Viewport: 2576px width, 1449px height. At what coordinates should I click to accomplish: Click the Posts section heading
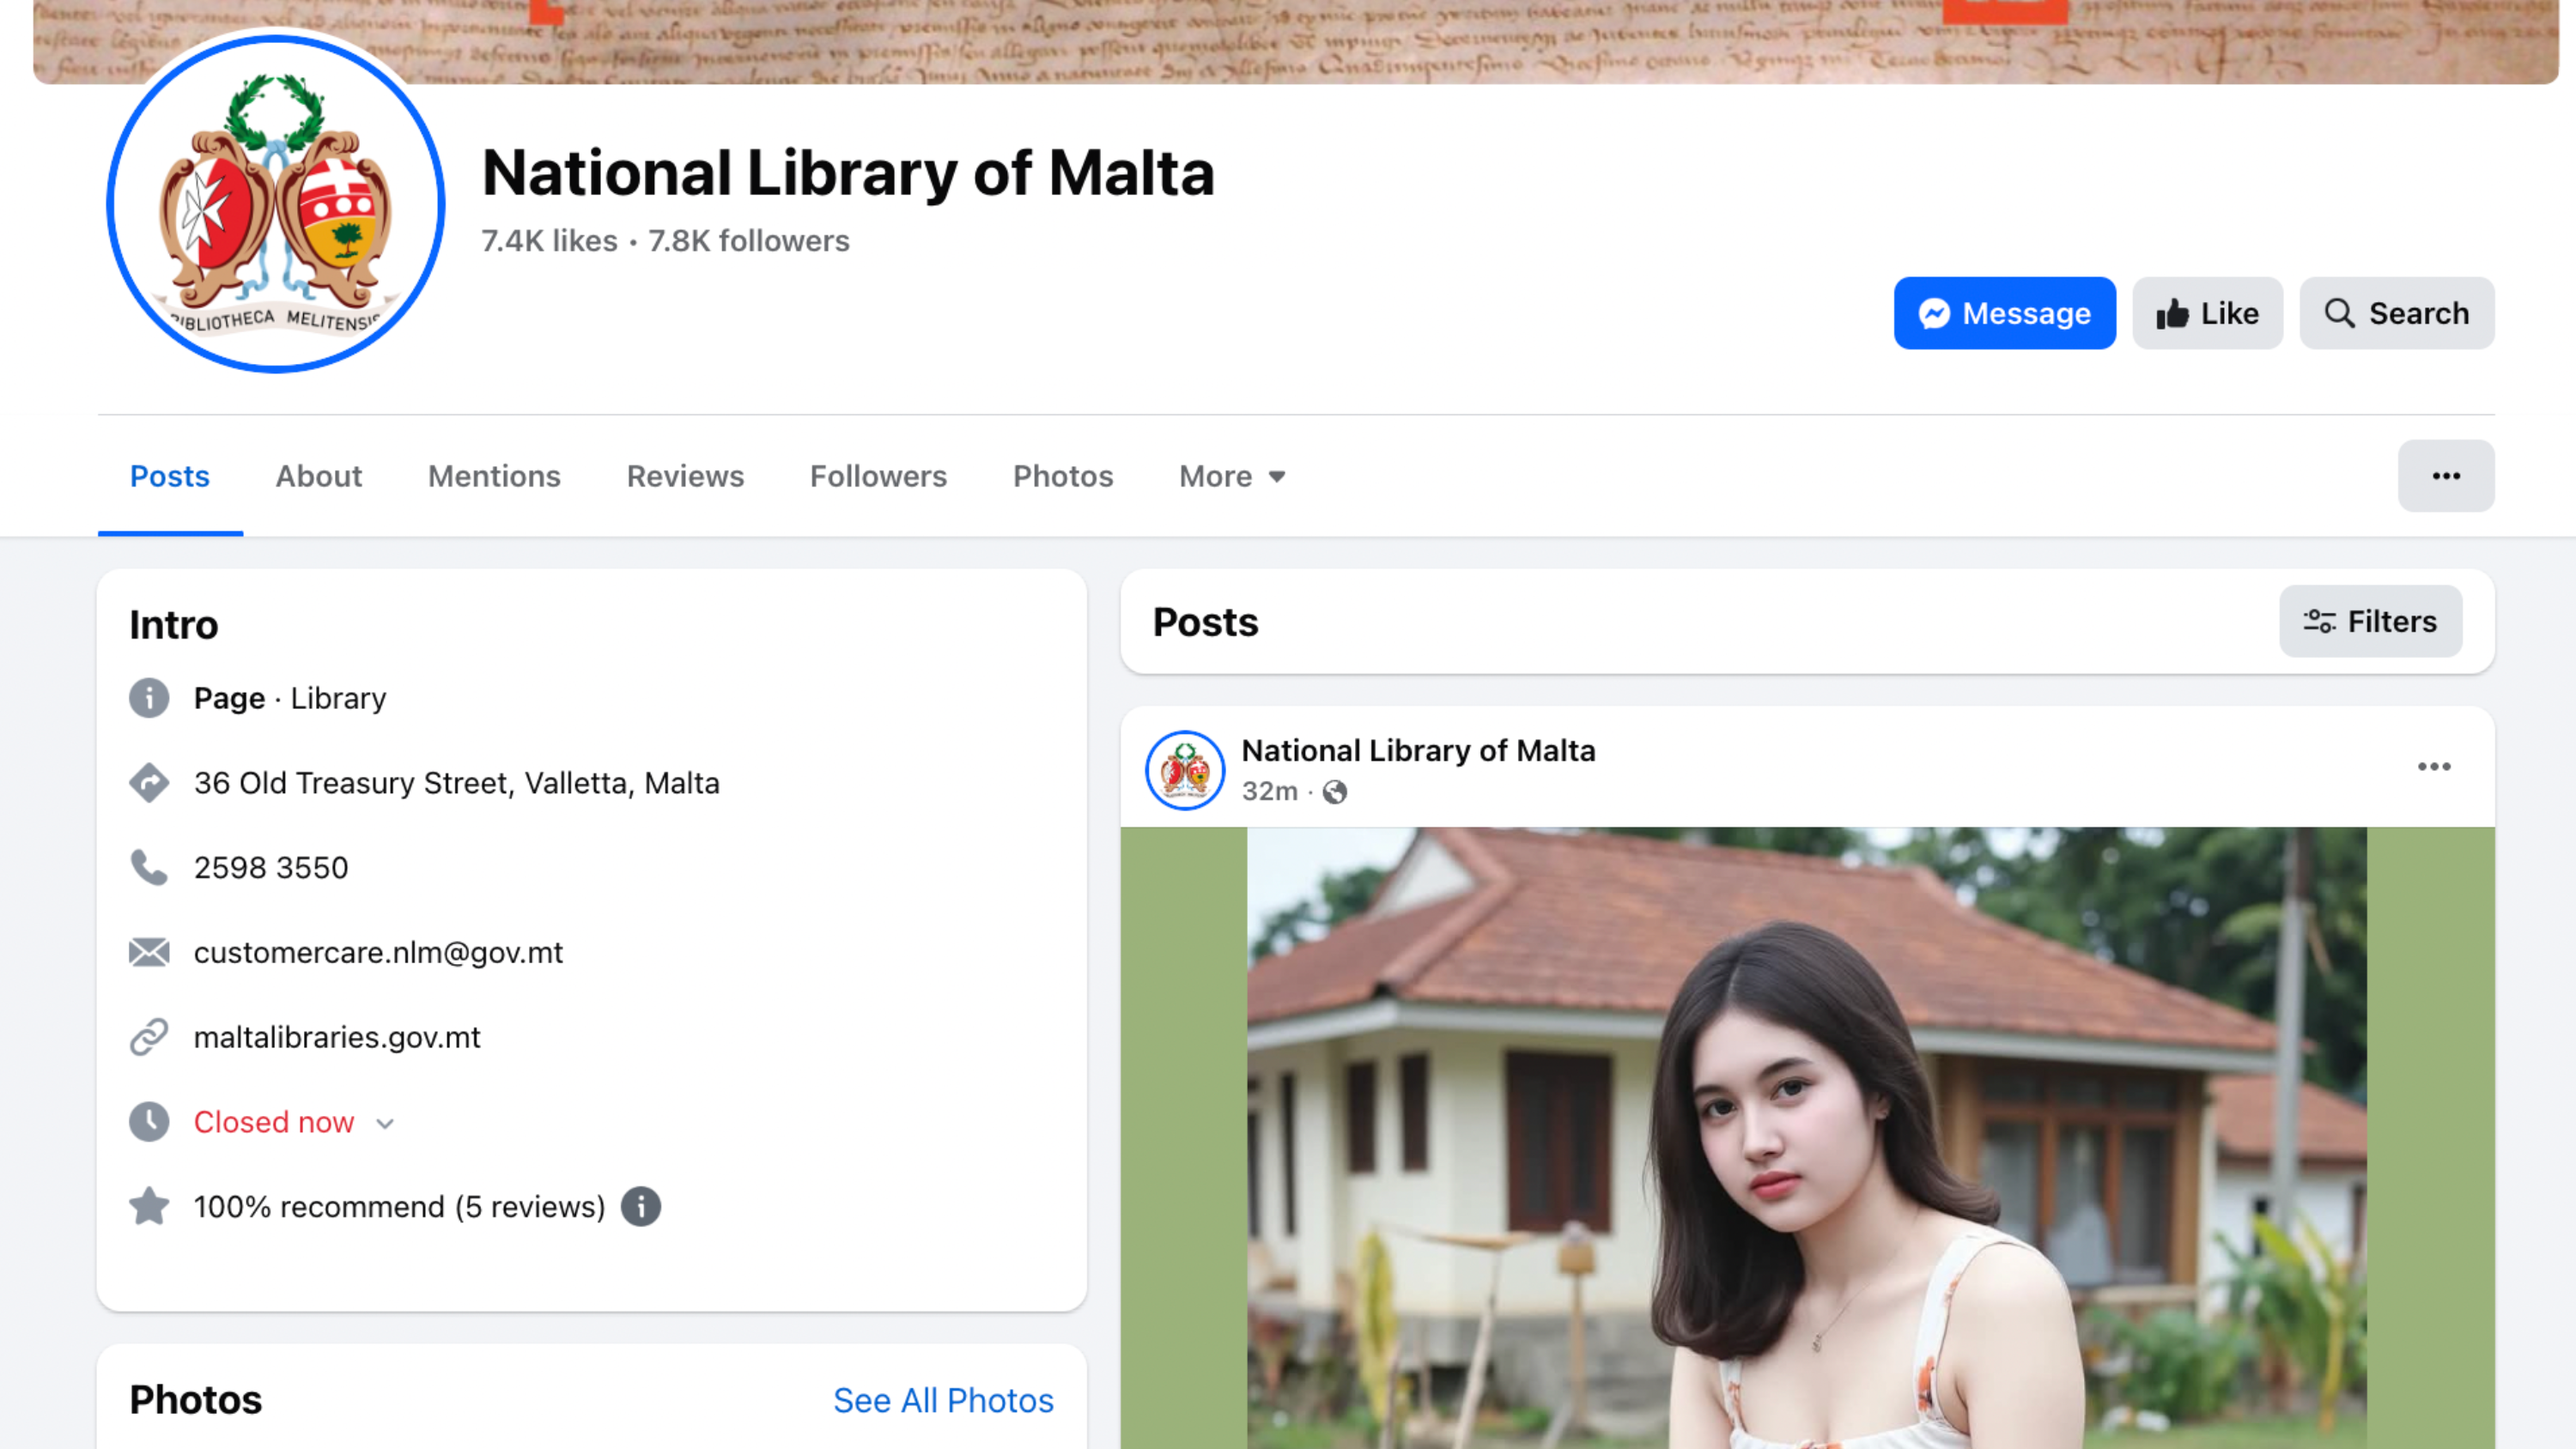1205,622
